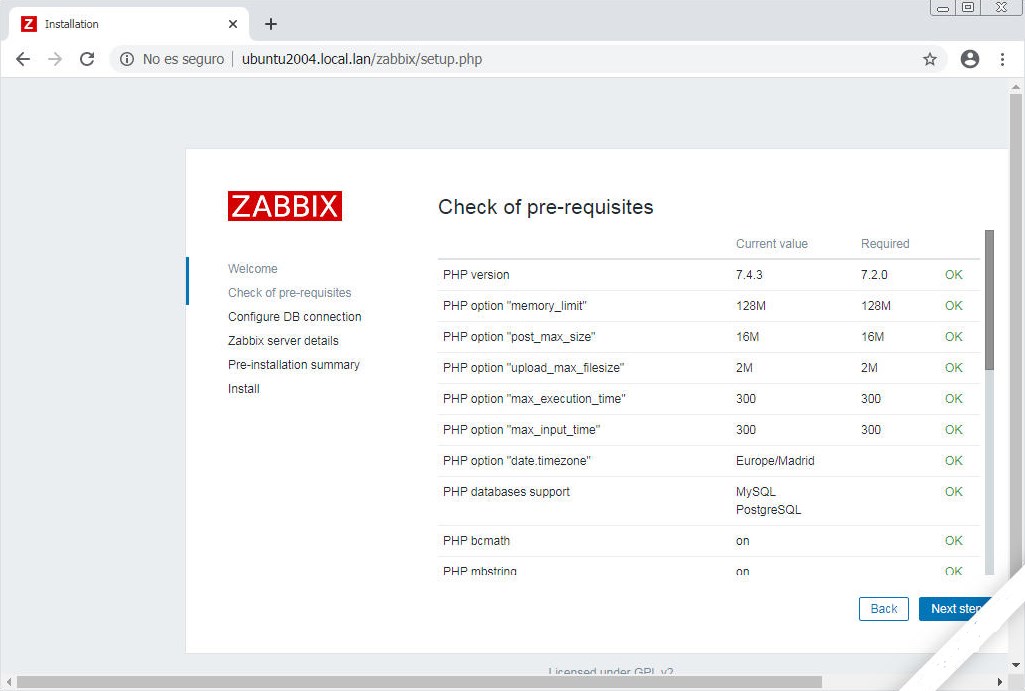Click the 'PHP version' row label

[476, 275]
